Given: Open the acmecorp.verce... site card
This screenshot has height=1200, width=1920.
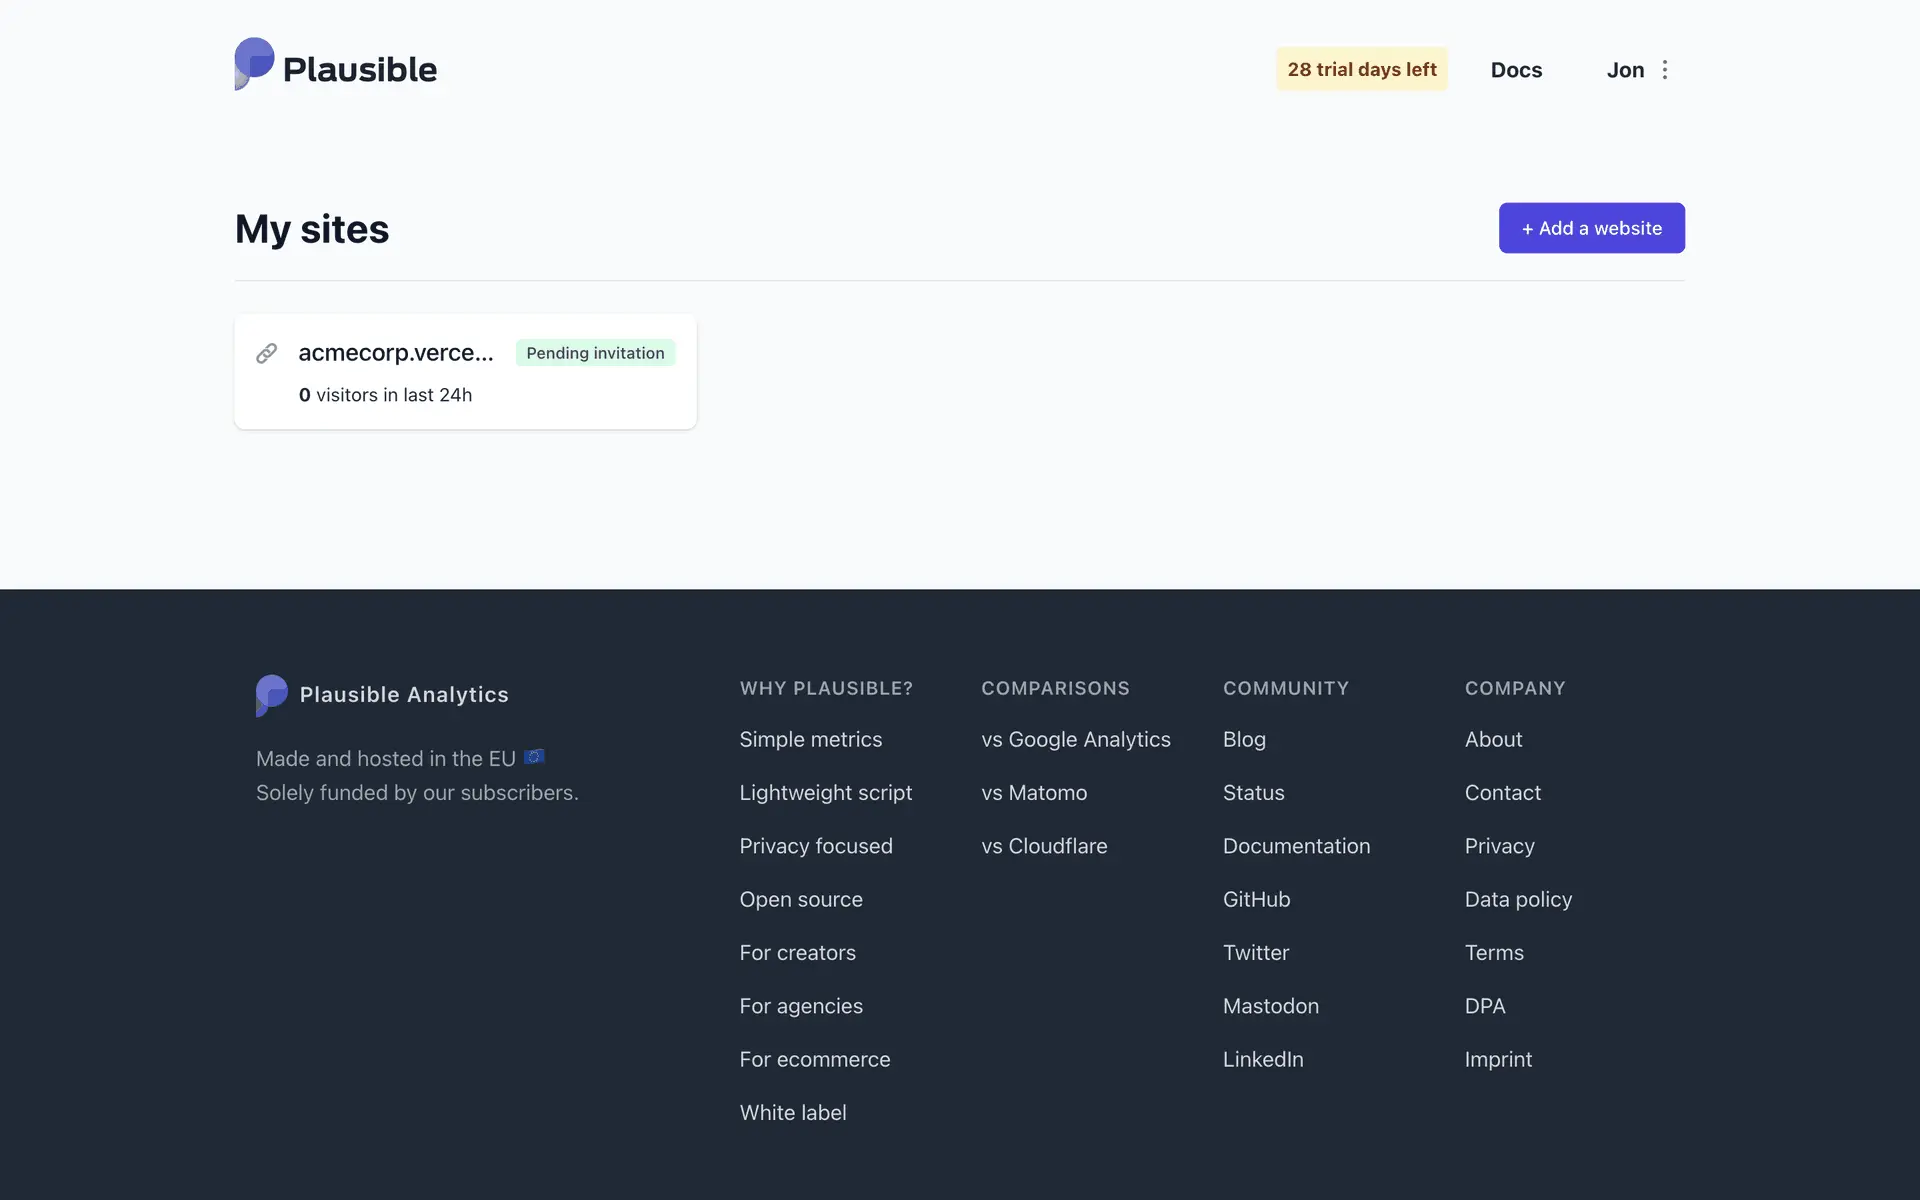Looking at the screenshot, I should (x=396, y=353).
